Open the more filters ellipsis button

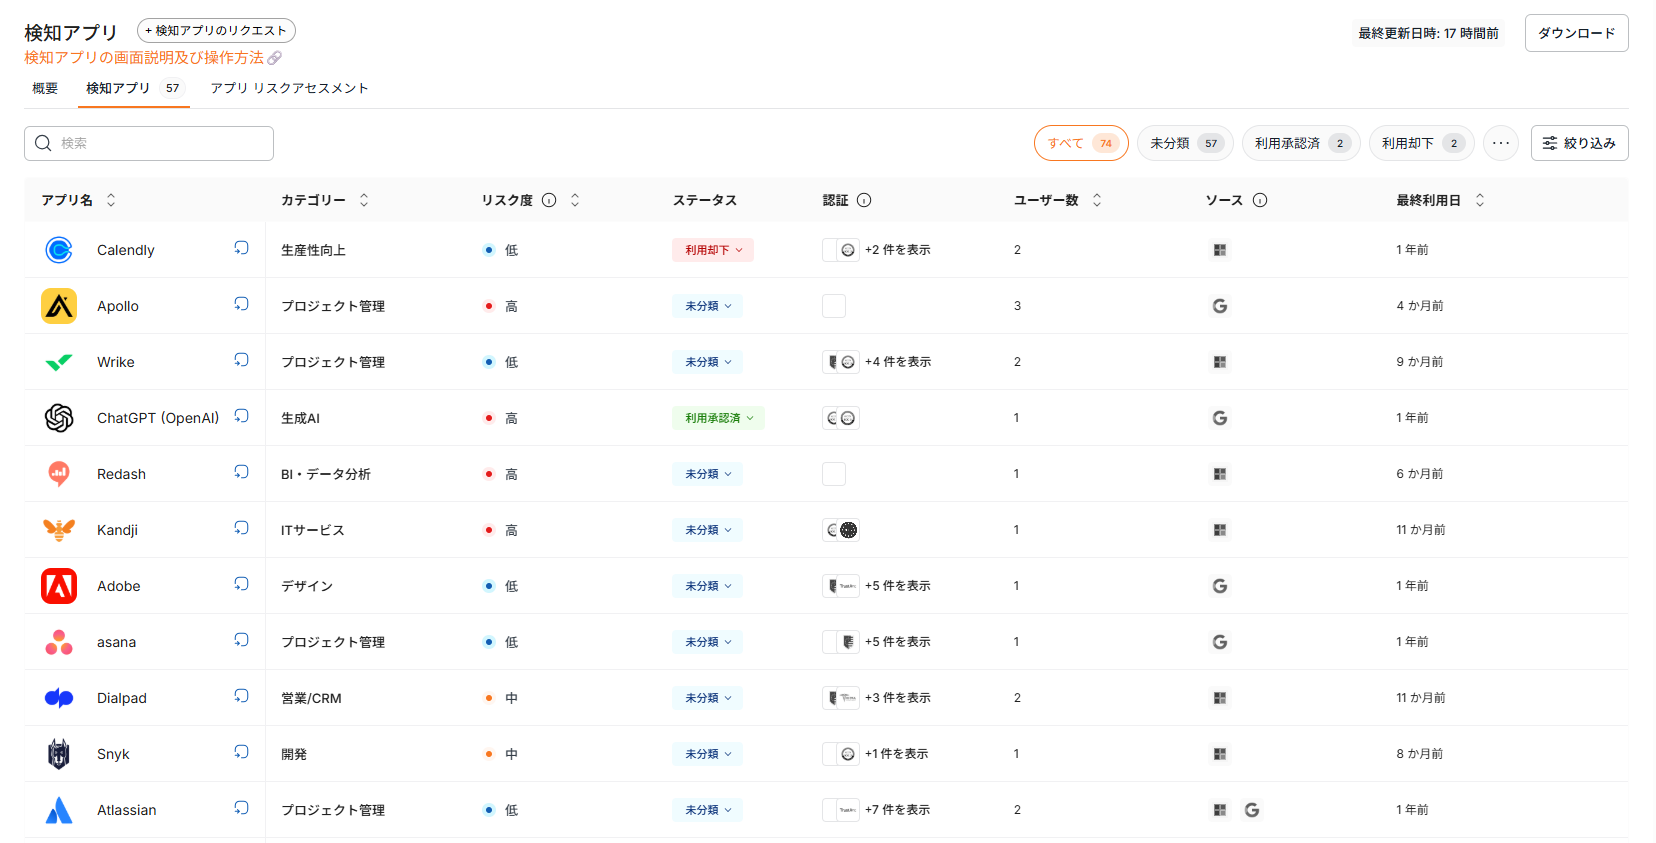pyautogui.click(x=1501, y=143)
